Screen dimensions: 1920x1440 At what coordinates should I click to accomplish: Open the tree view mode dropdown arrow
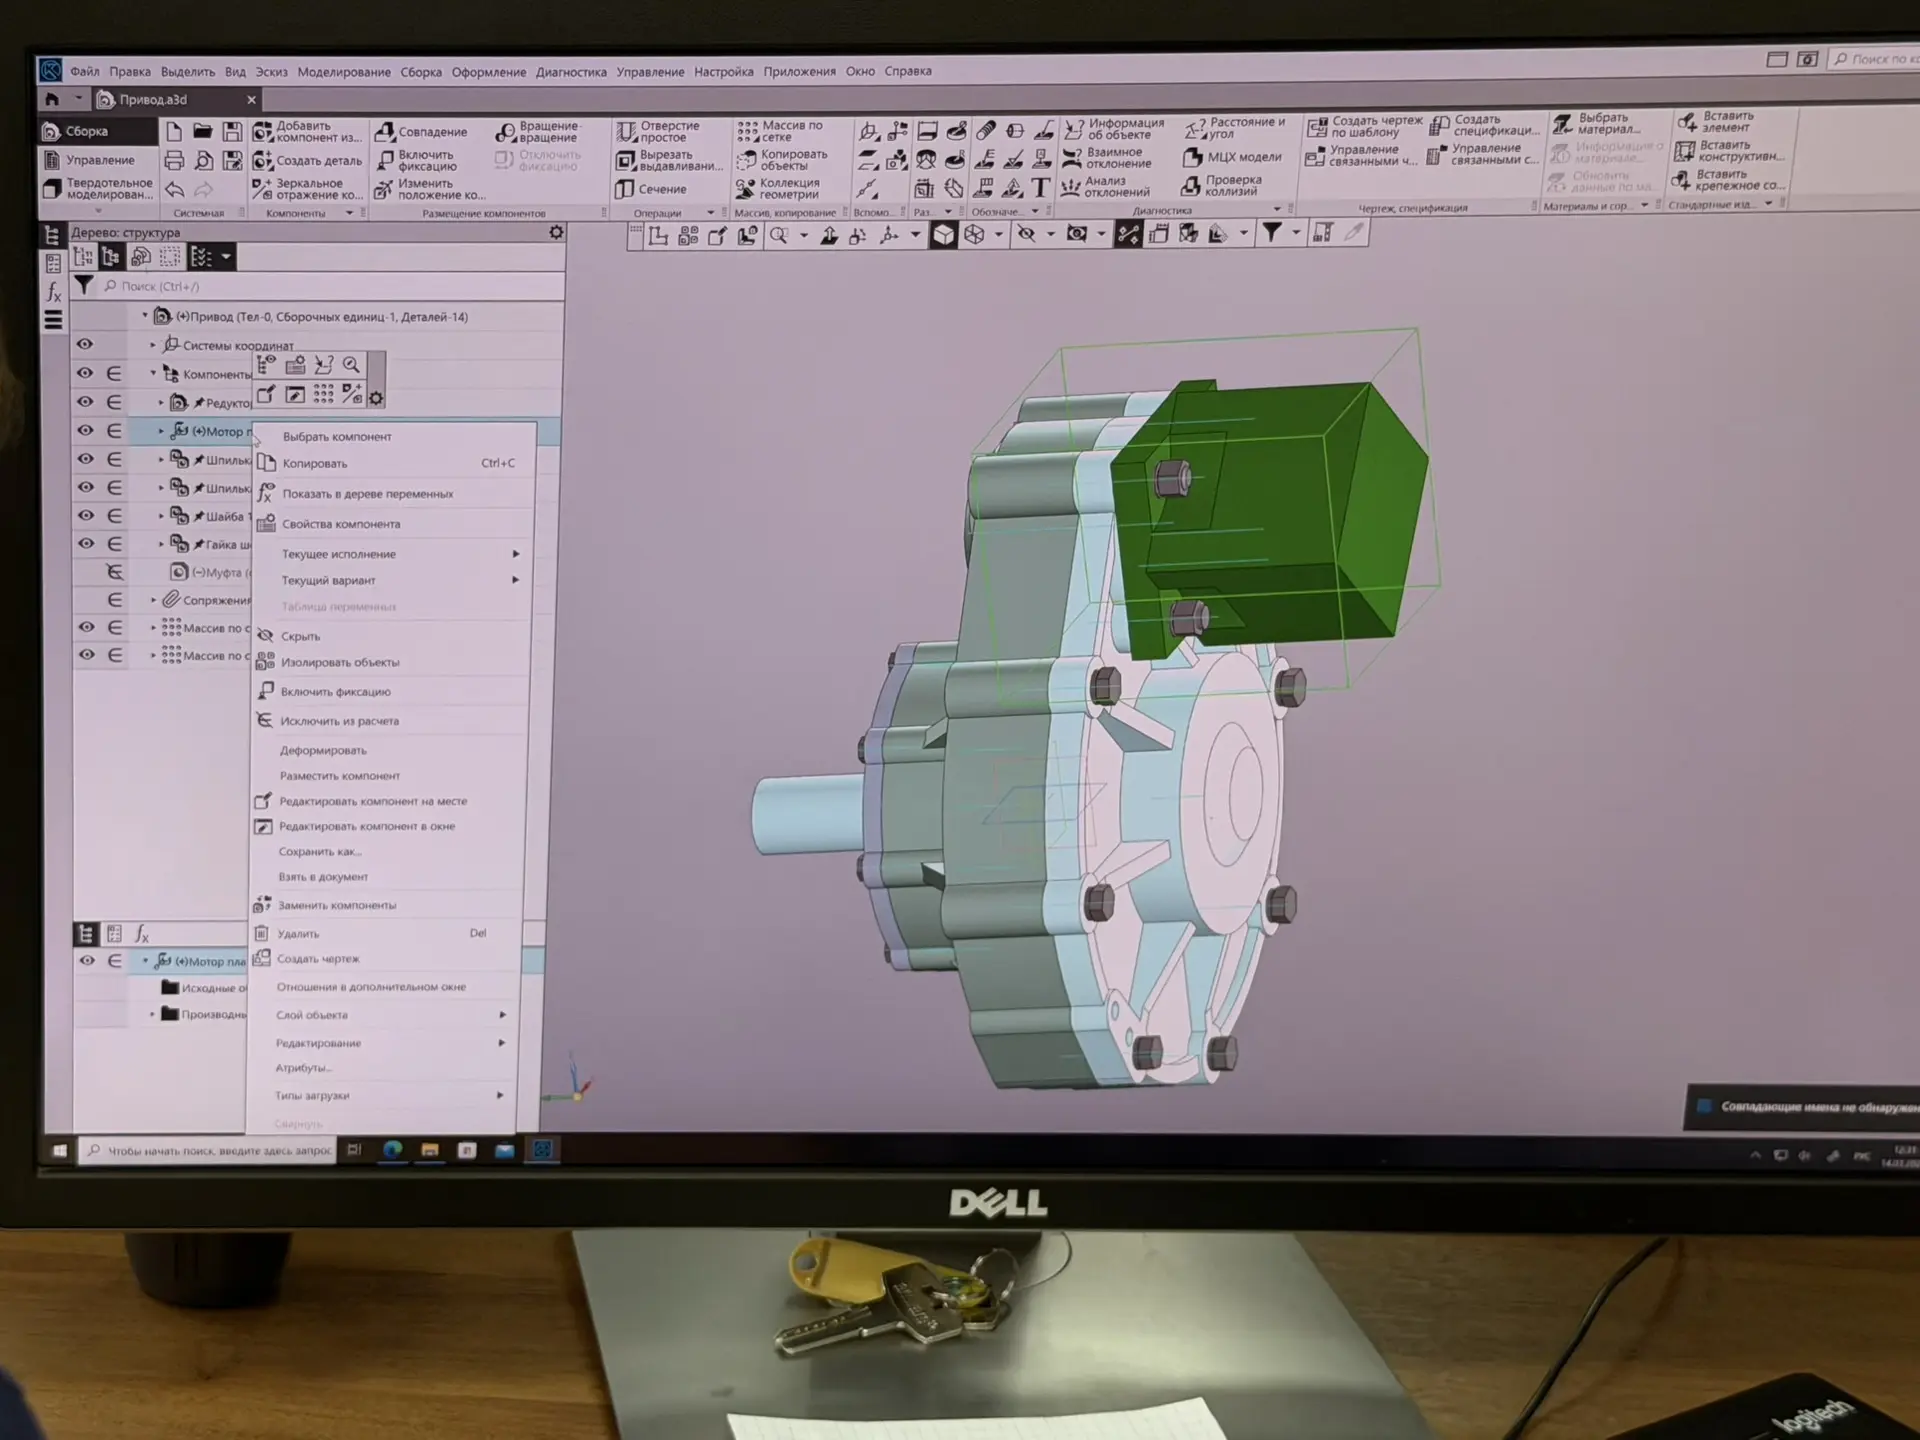(x=226, y=257)
